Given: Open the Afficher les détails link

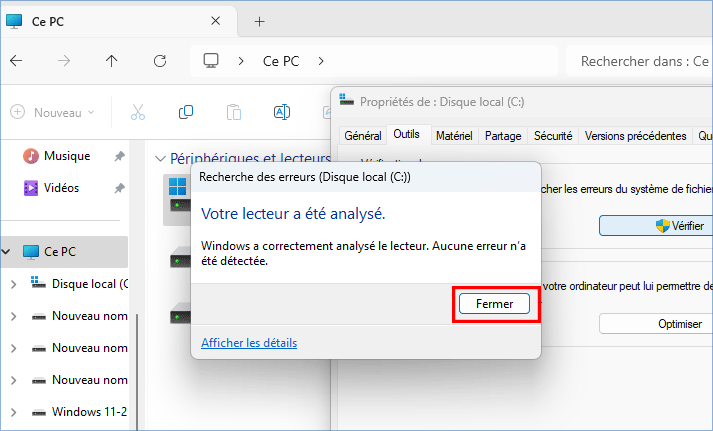Looking at the screenshot, I should [249, 343].
